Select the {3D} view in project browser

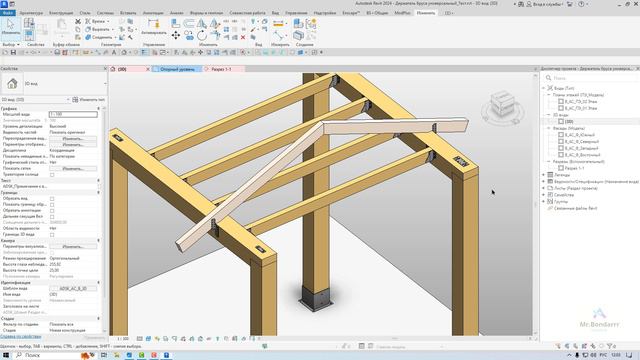coord(569,122)
